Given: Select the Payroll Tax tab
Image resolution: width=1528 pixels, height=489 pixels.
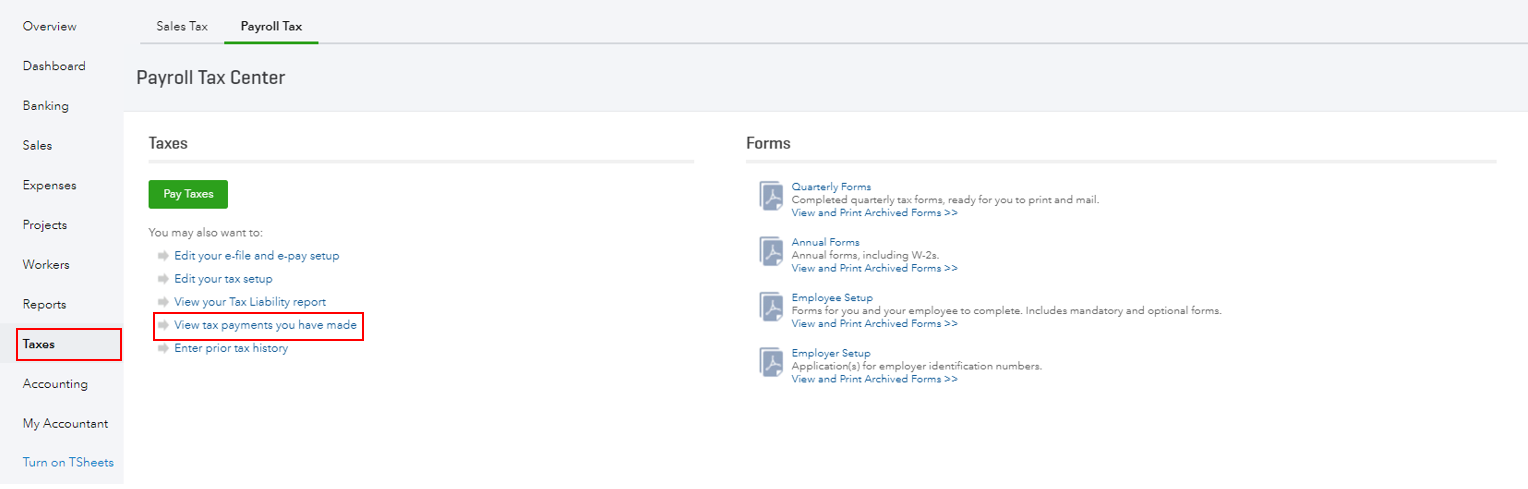Looking at the screenshot, I should pyautogui.click(x=271, y=26).
